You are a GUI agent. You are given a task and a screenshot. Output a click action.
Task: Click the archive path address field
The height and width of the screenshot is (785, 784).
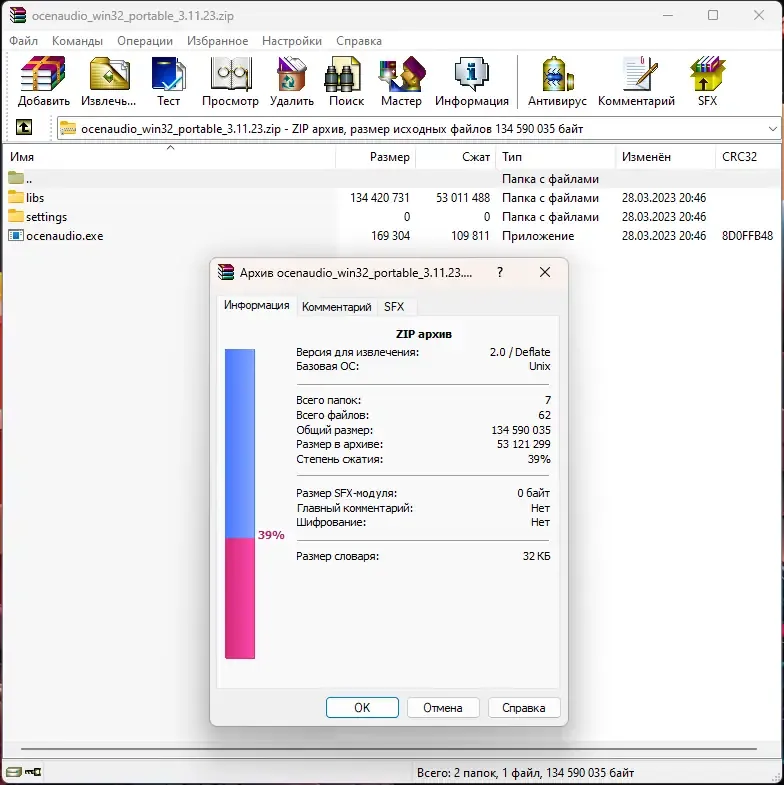pos(417,129)
